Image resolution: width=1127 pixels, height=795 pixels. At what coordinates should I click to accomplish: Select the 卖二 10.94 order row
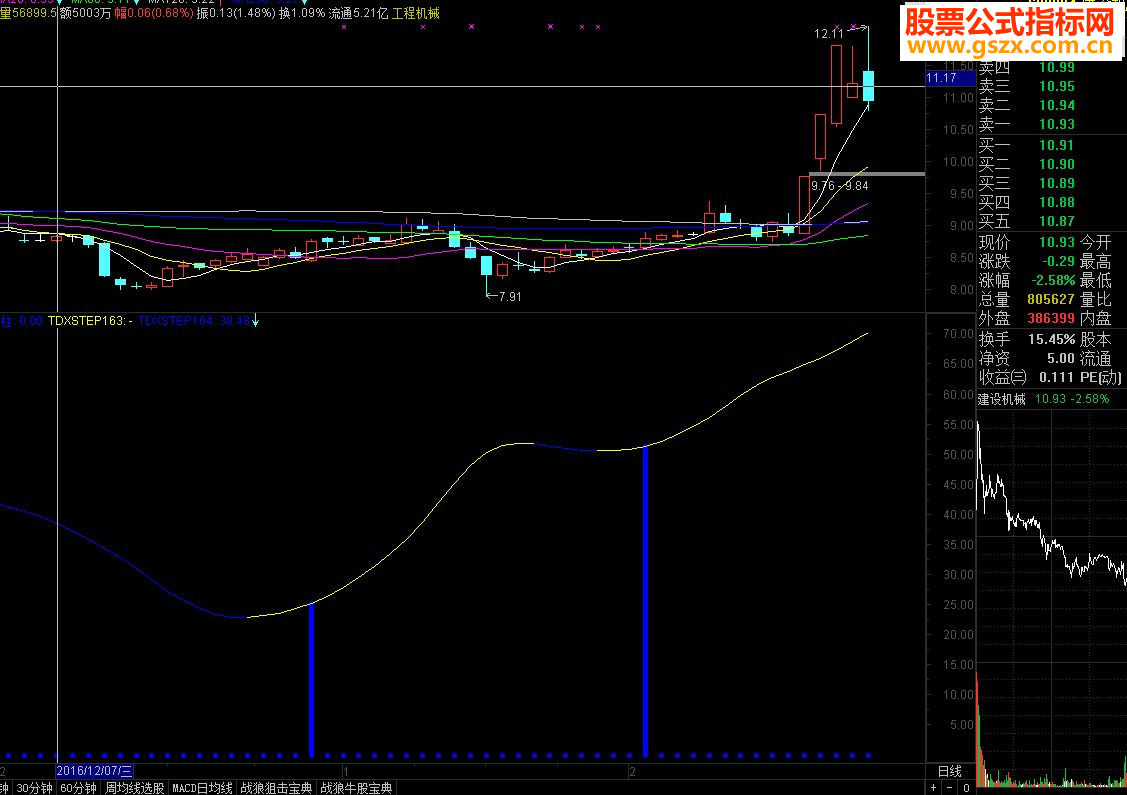(x=1027, y=106)
